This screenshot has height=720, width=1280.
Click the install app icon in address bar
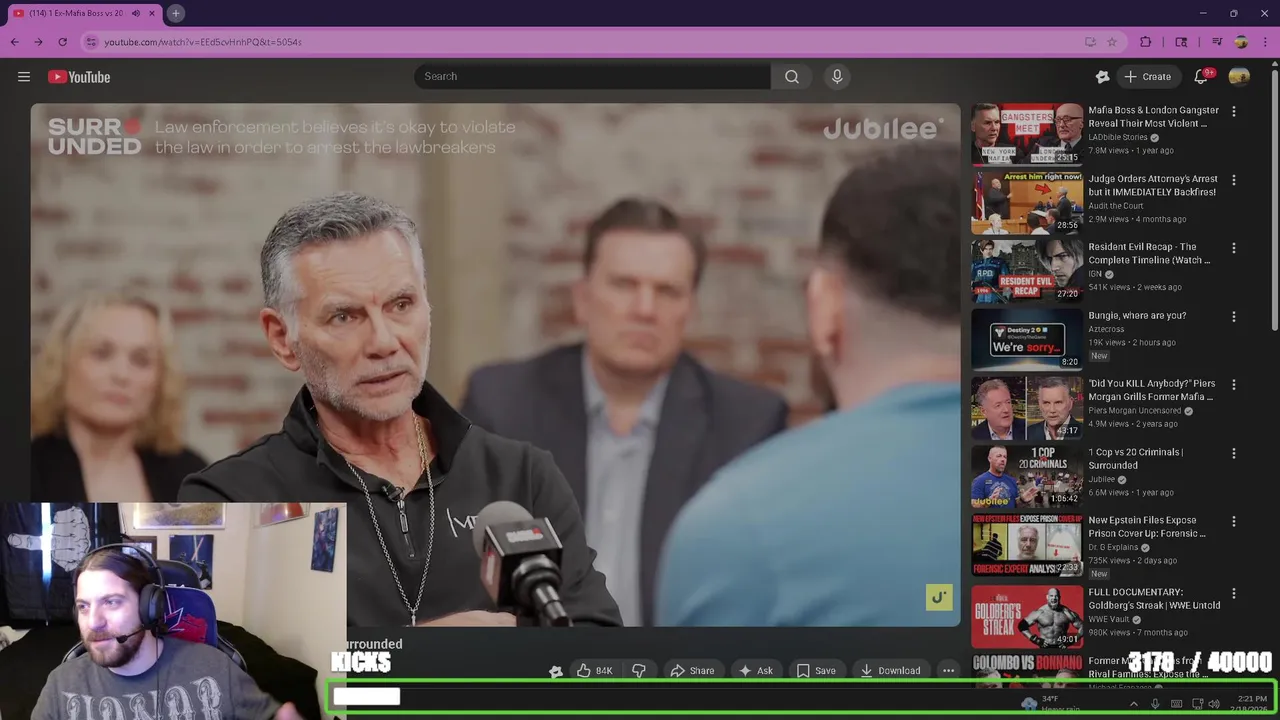(1090, 42)
